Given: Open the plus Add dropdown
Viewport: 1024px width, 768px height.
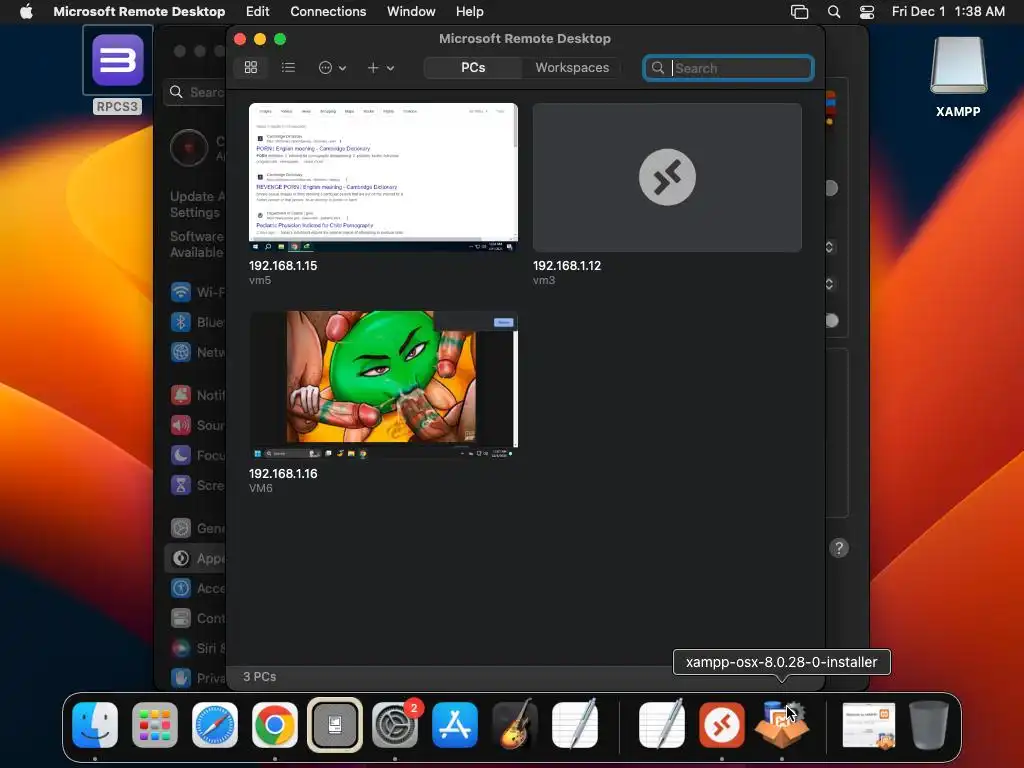Looking at the screenshot, I should (380, 67).
